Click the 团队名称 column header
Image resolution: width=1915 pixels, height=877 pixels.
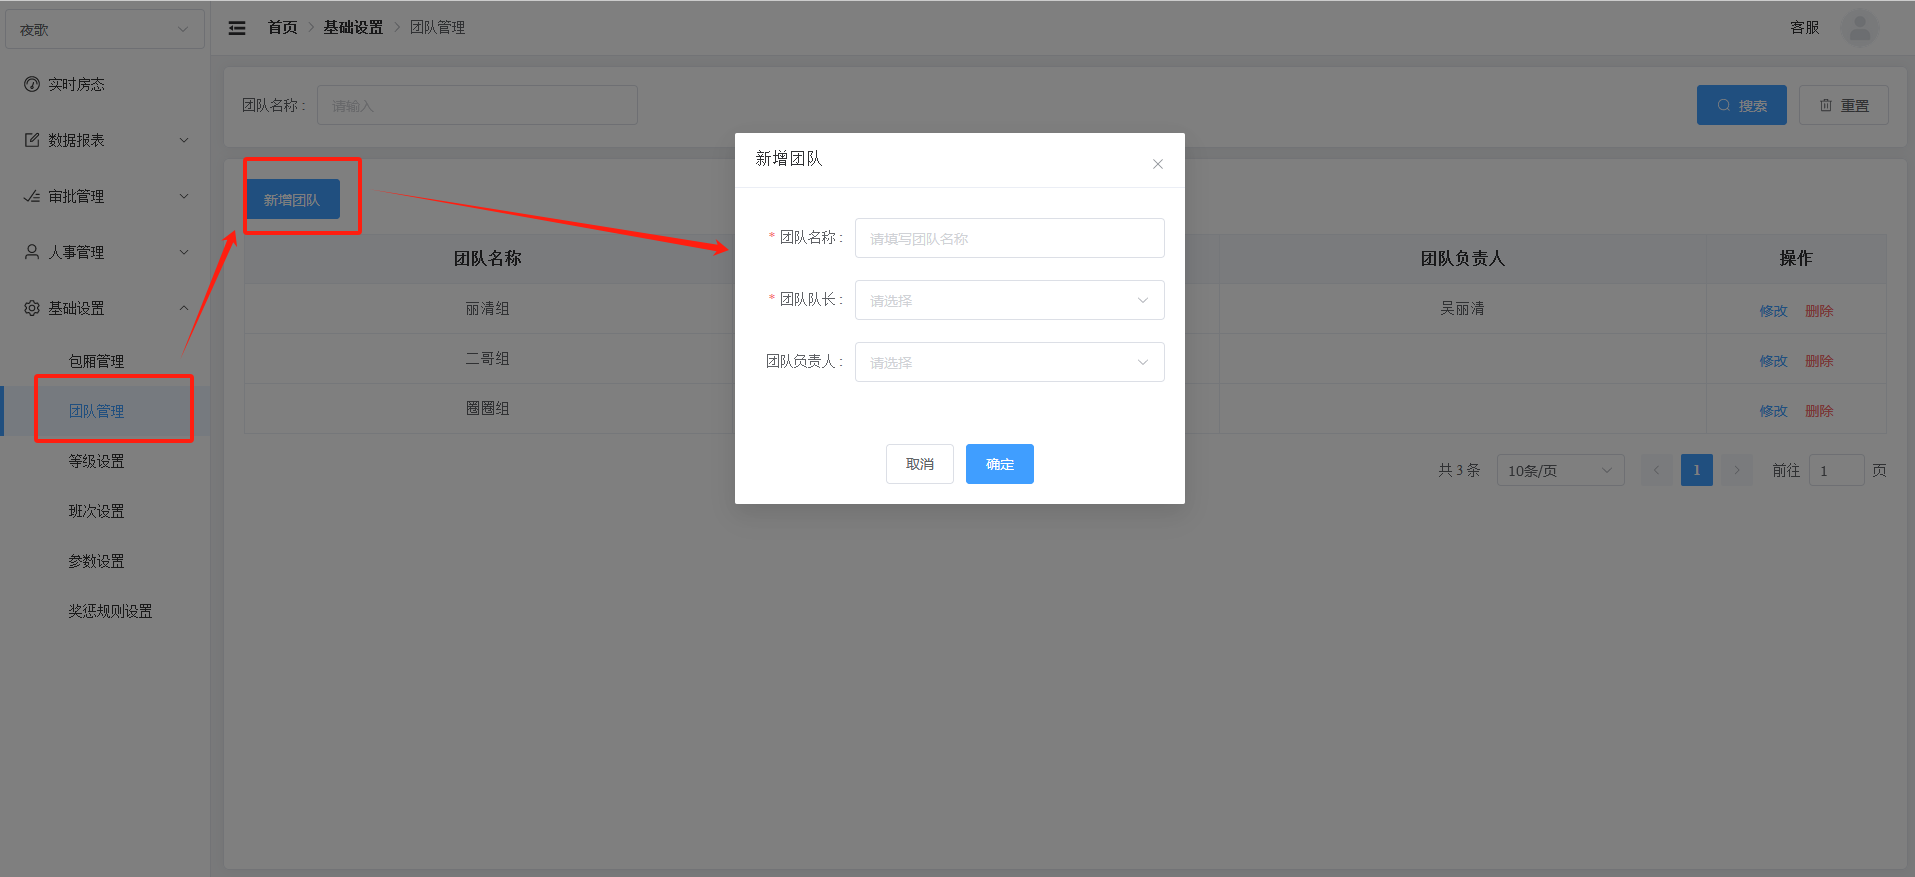(487, 258)
